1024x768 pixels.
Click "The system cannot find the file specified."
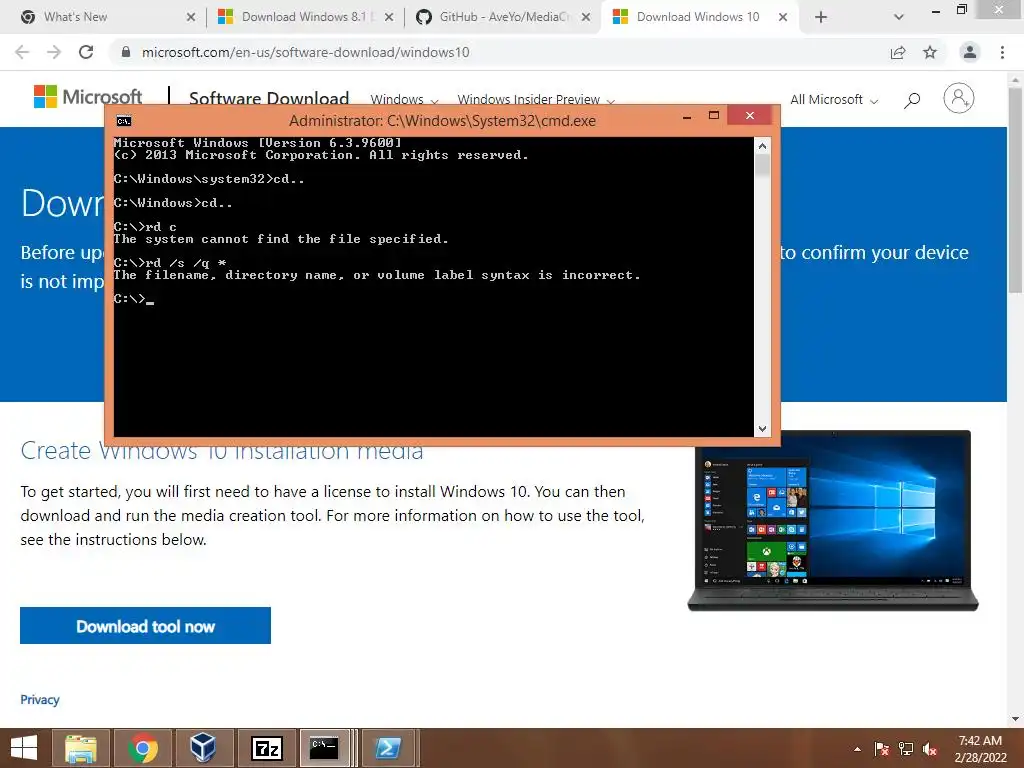(281, 239)
